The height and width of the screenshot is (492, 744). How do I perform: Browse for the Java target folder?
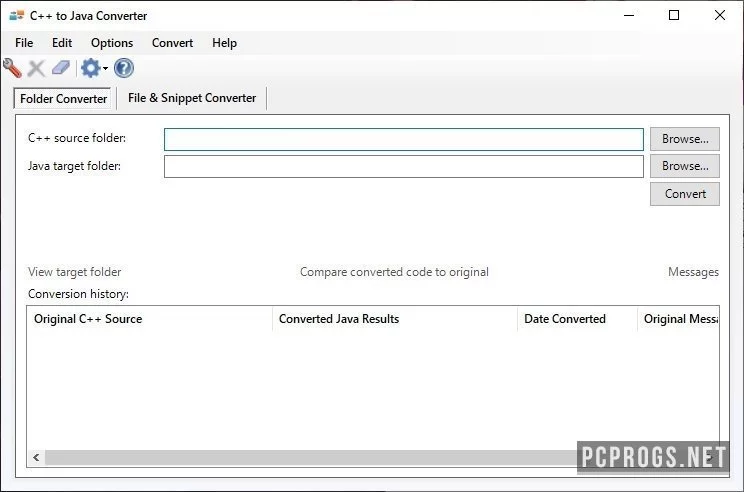point(685,166)
